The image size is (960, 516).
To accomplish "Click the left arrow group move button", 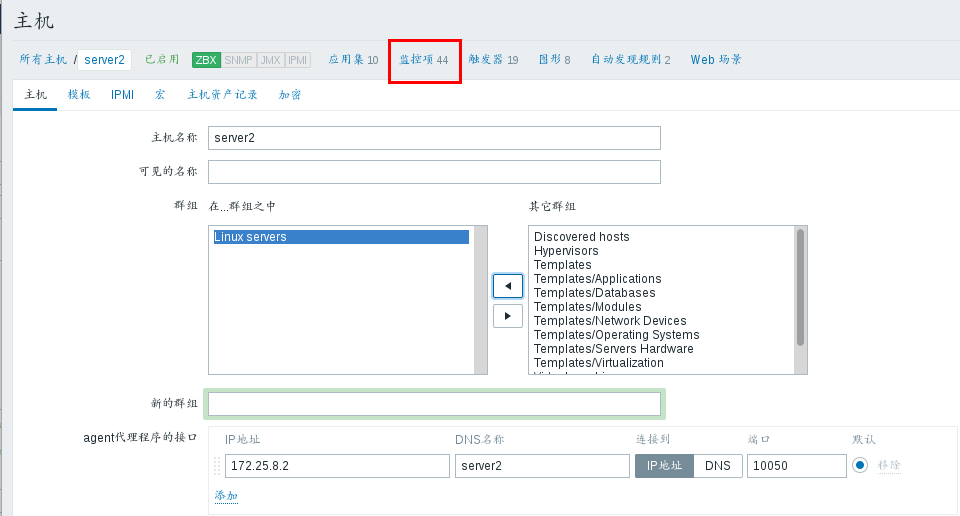I will click(508, 286).
